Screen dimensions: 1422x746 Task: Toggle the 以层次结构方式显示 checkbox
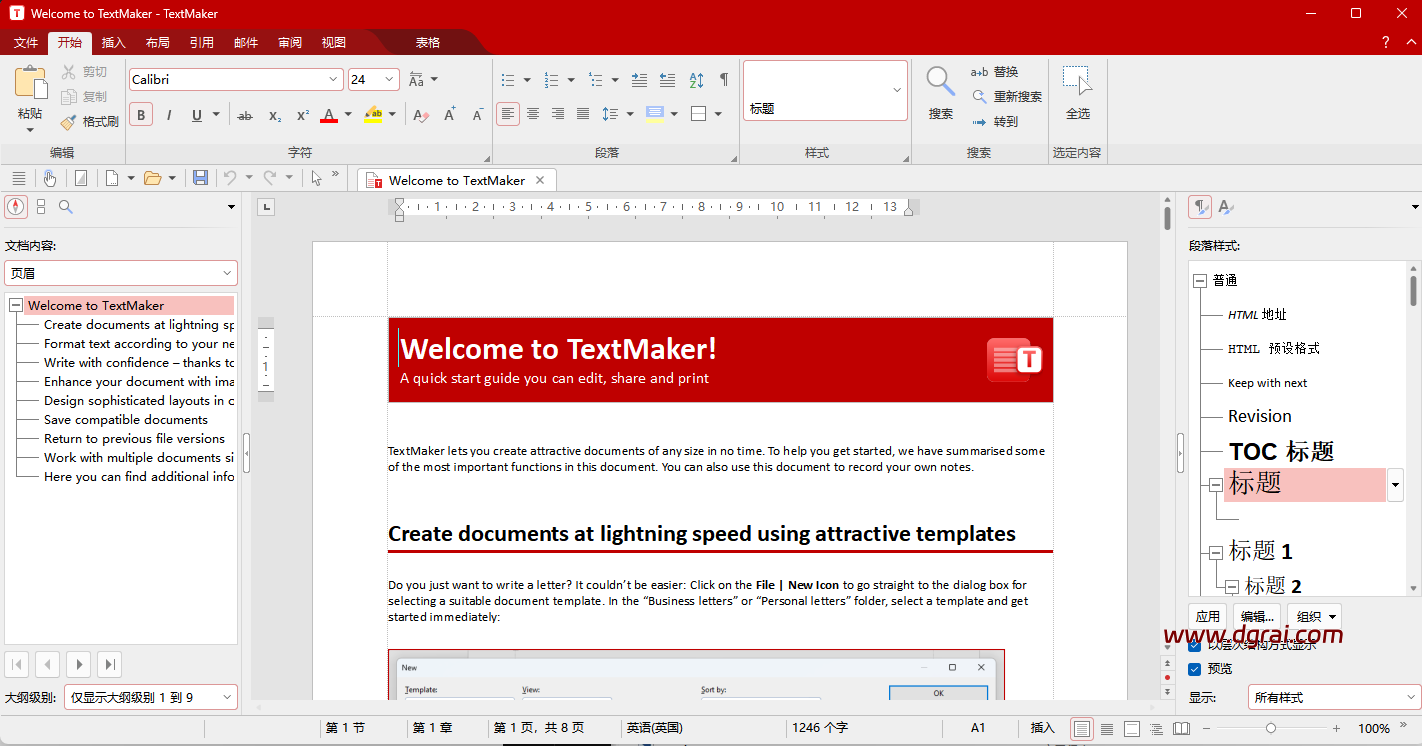(1194, 645)
